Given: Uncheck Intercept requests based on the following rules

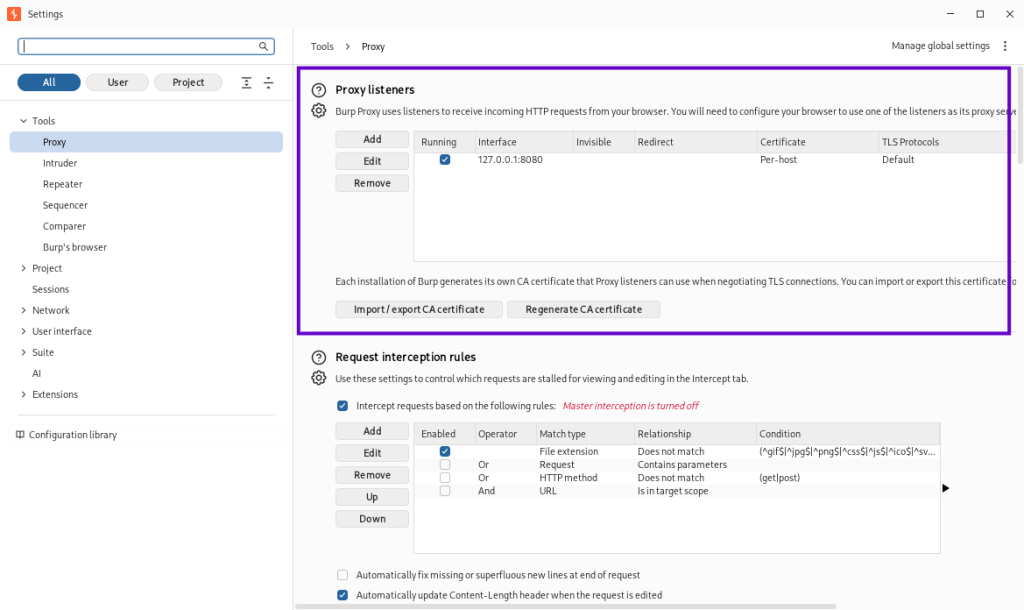Looking at the screenshot, I should pos(342,406).
